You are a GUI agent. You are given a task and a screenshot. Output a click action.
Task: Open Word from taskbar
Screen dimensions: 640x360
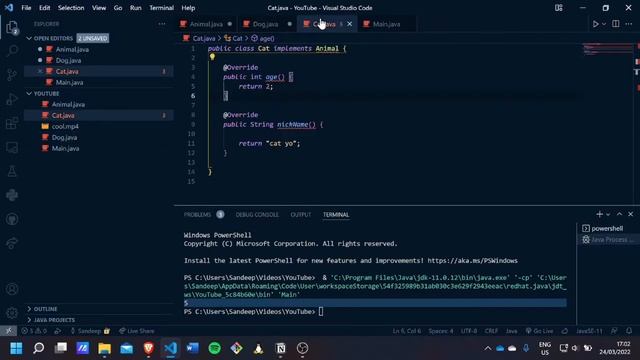click(192, 348)
